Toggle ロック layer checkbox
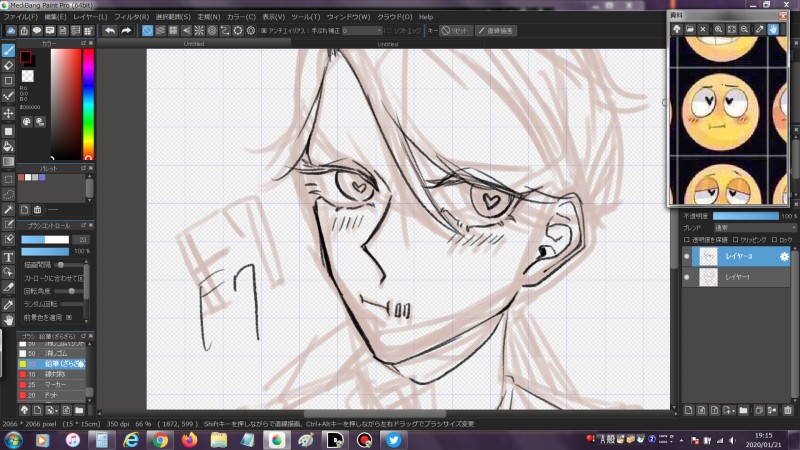Image resolution: width=800 pixels, height=450 pixels. point(774,240)
